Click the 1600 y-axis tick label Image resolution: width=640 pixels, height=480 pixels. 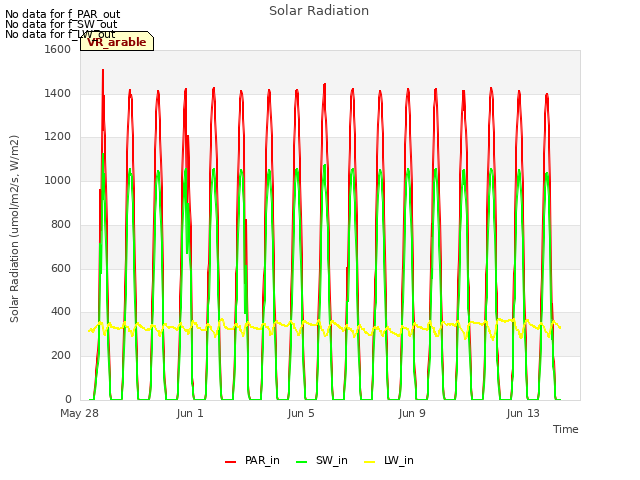[58, 49]
